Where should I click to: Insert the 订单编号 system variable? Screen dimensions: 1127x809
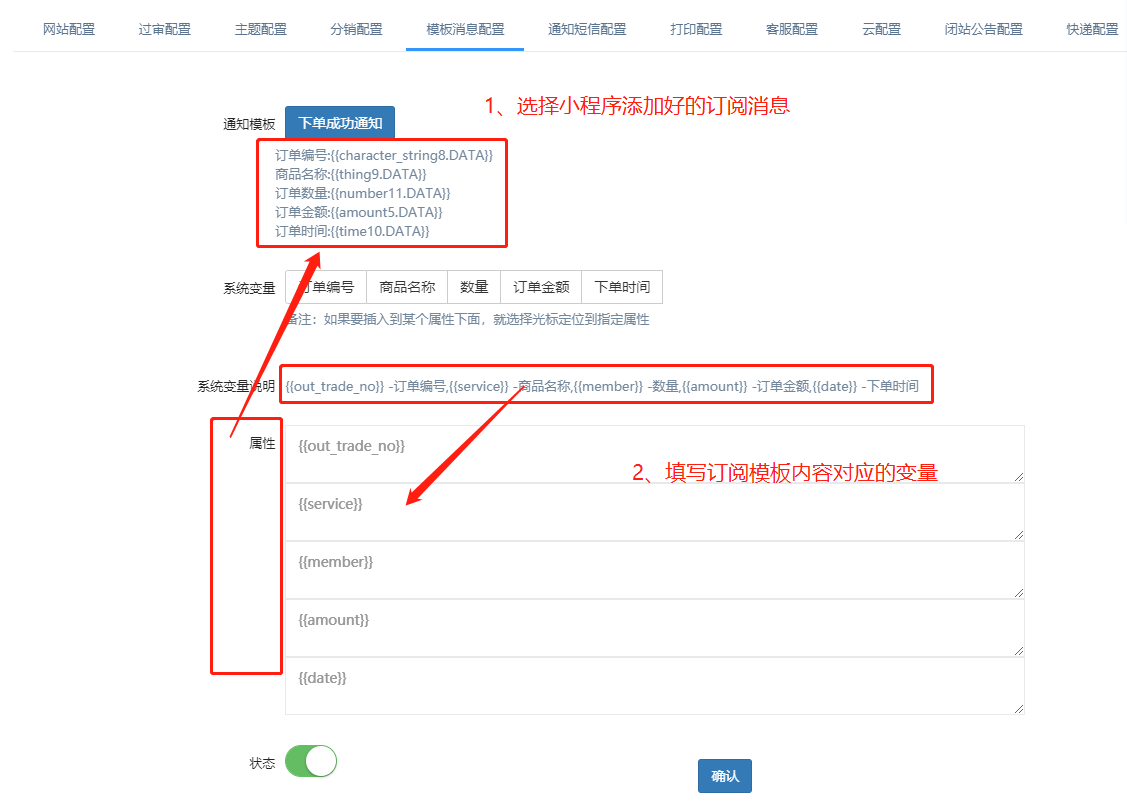click(x=326, y=287)
